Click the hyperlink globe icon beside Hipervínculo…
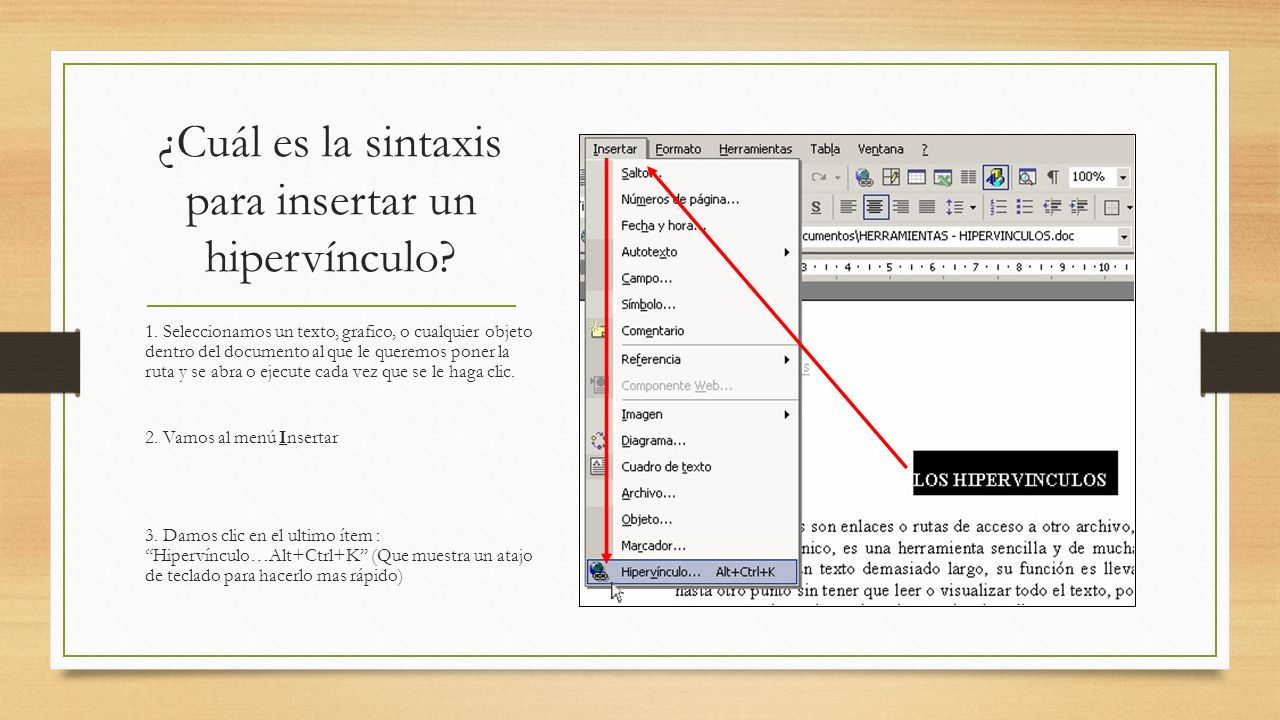The width and height of the screenshot is (1280, 720). (599, 572)
